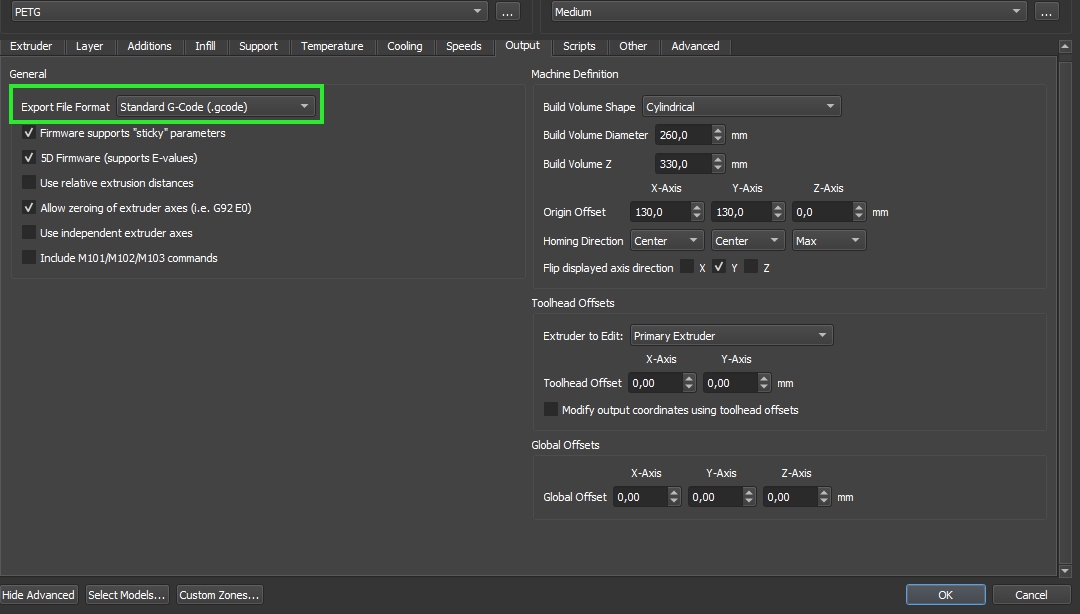Screen dimensions: 1080x614
Task: Open Z-axis Homing Direction Max dropdown
Action: click(828, 241)
